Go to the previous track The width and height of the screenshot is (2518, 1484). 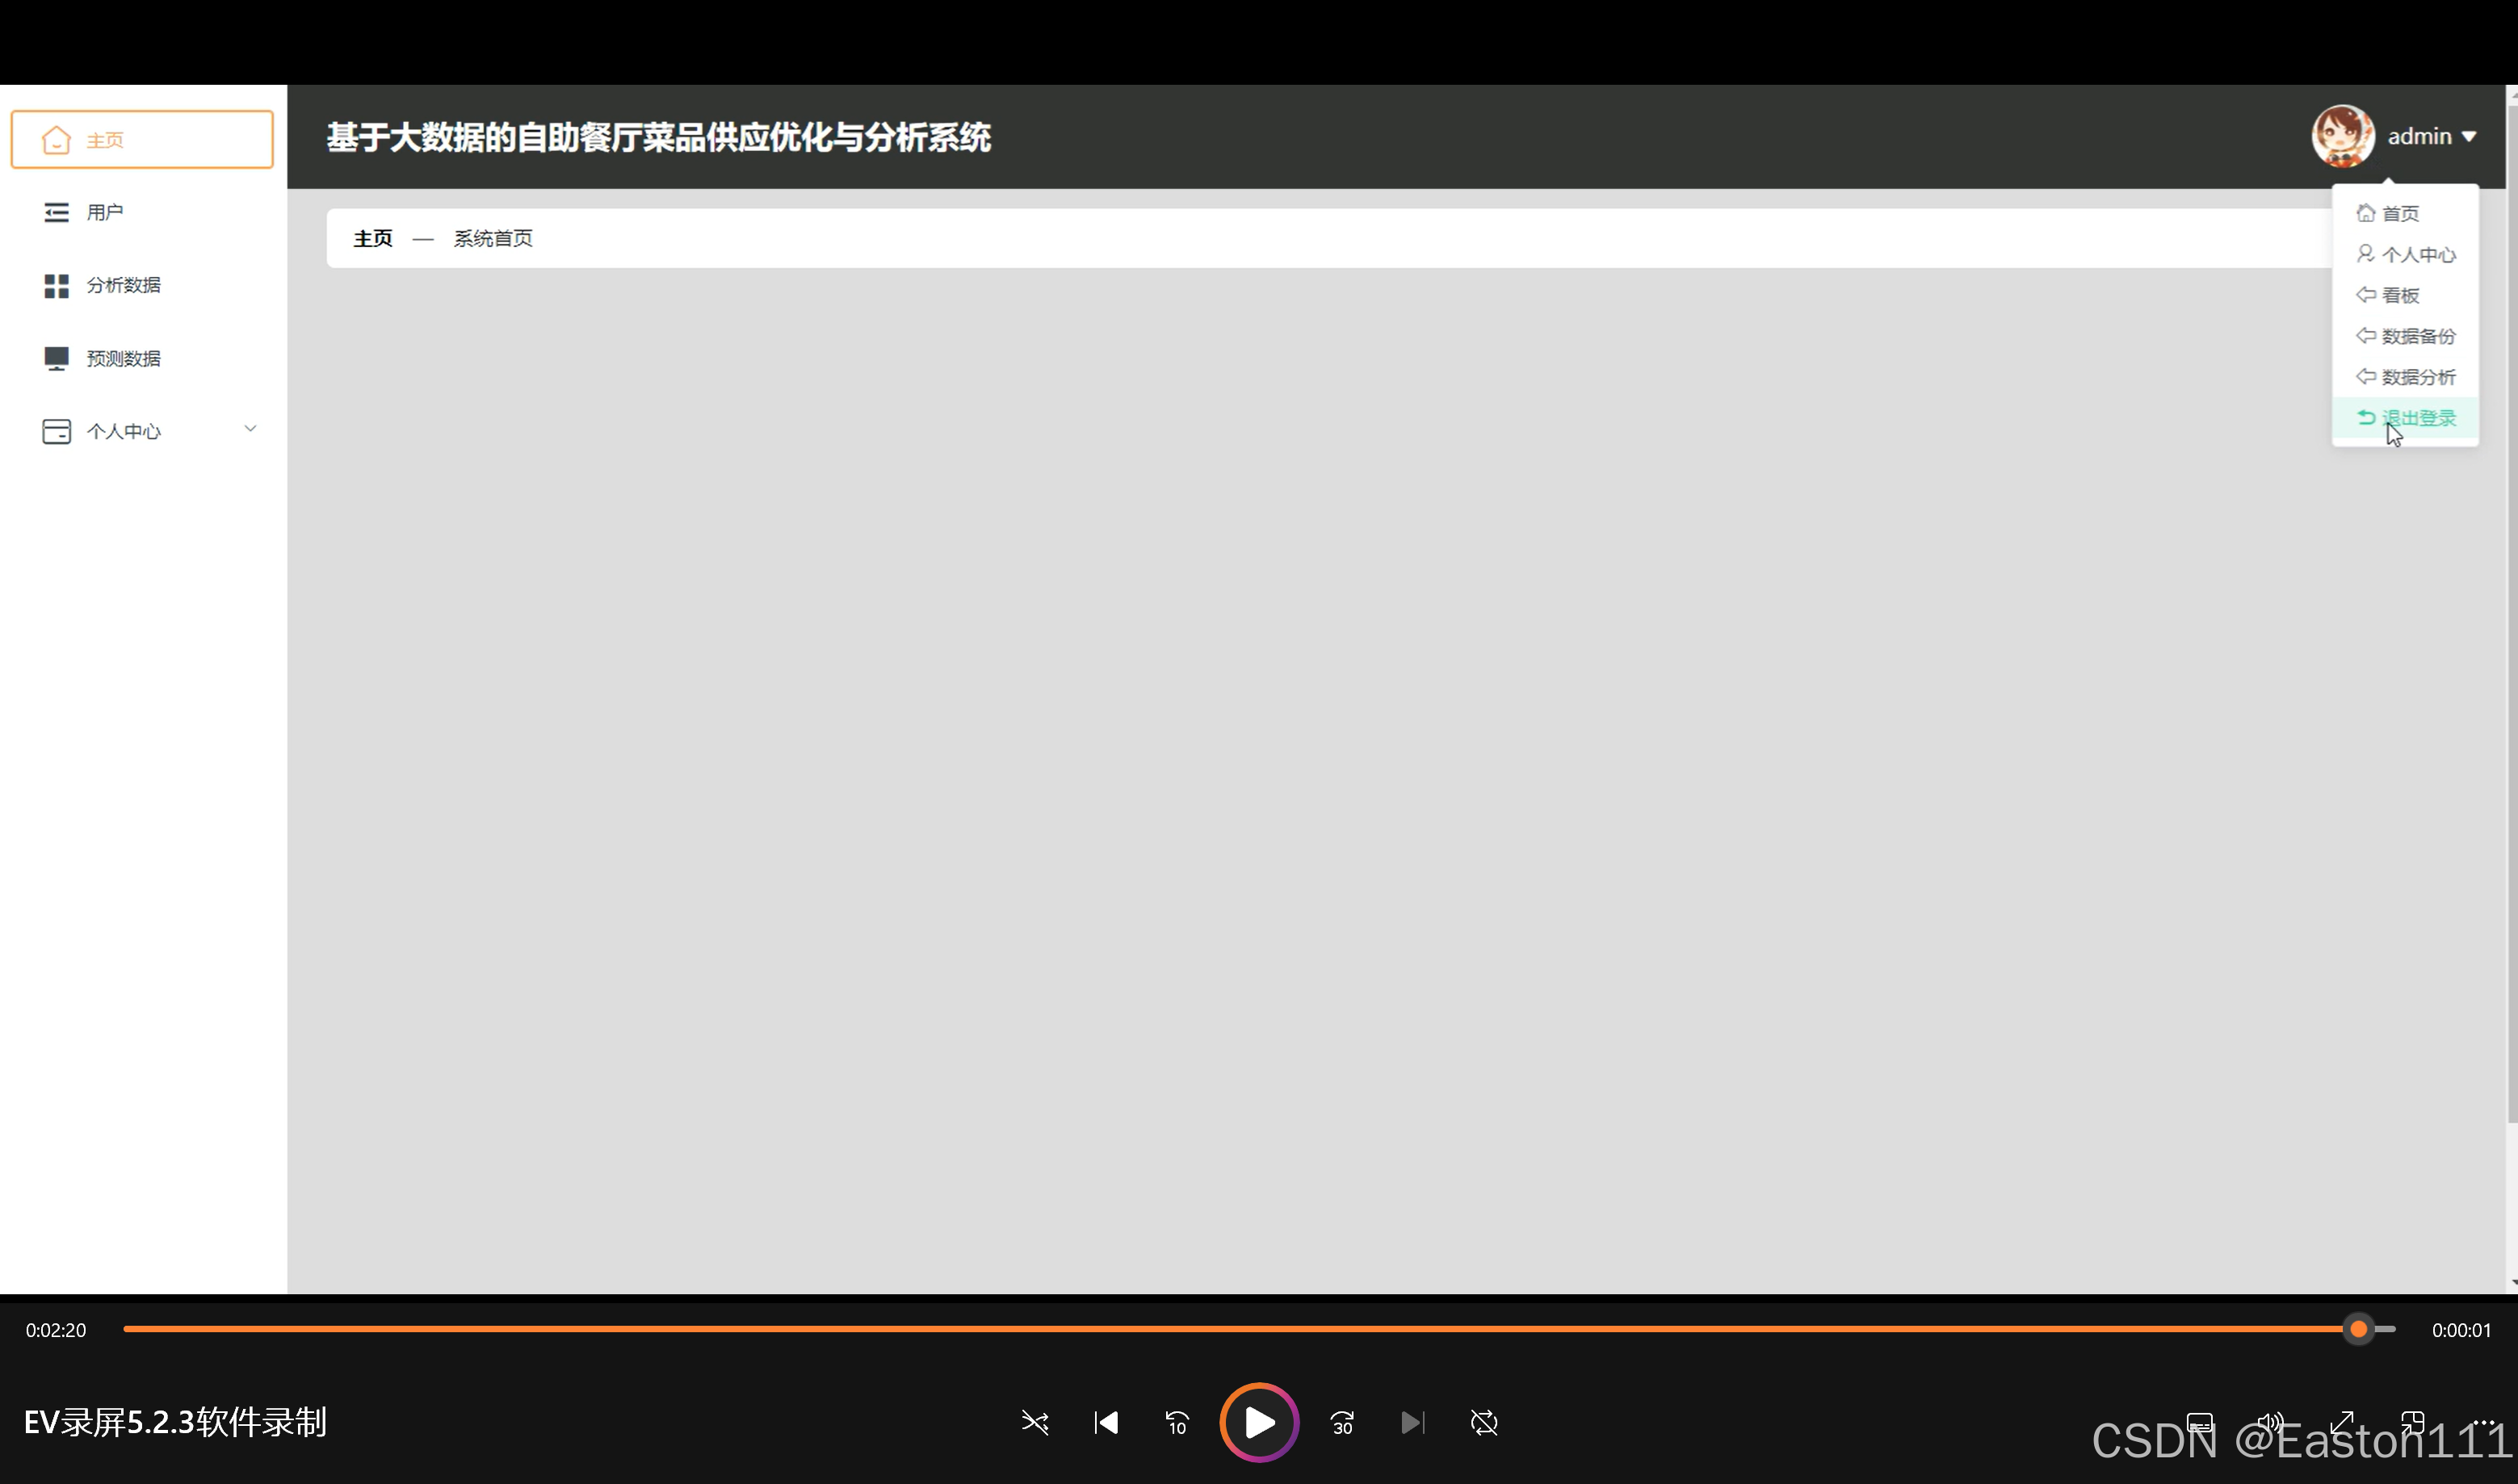point(1106,1422)
